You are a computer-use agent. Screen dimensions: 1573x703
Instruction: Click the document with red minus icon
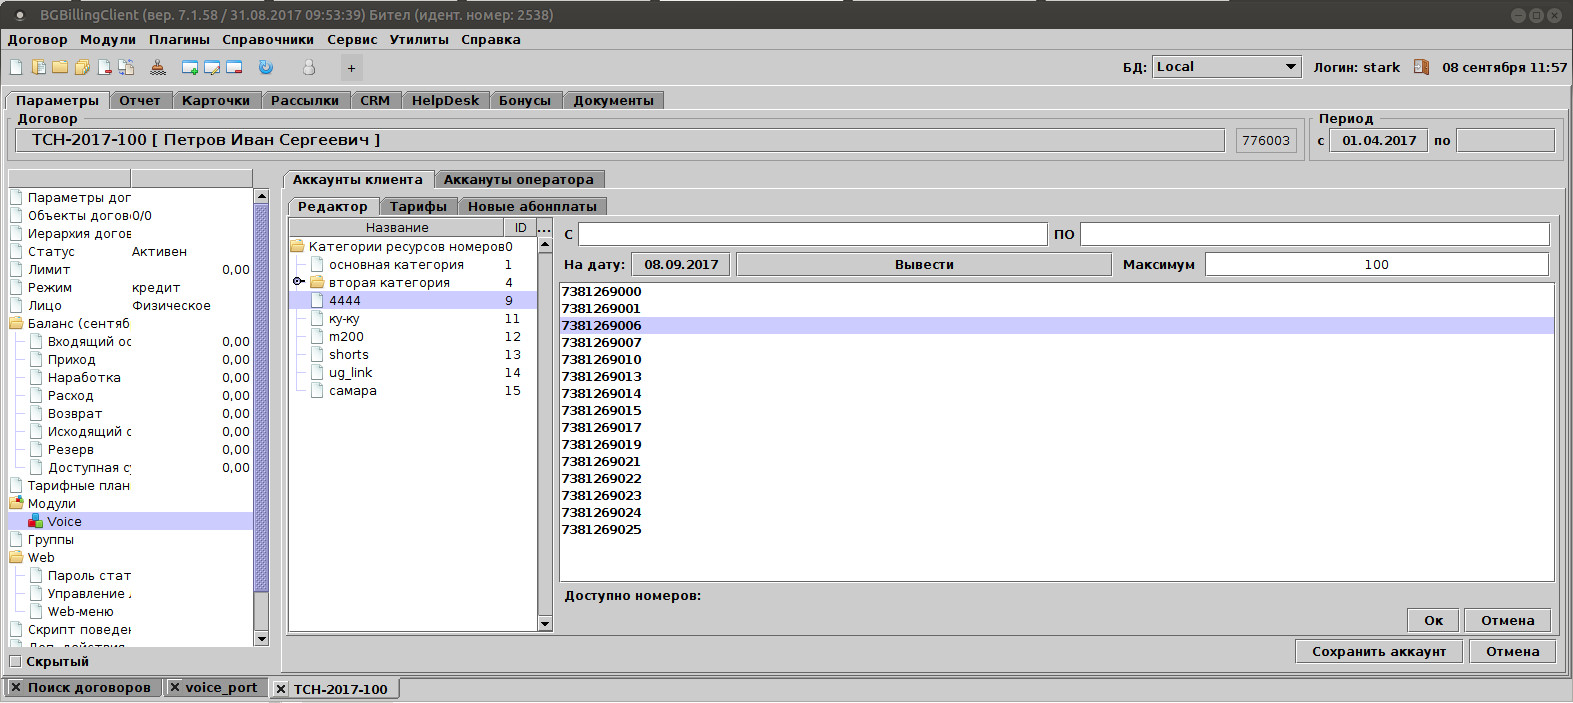[104, 67]
